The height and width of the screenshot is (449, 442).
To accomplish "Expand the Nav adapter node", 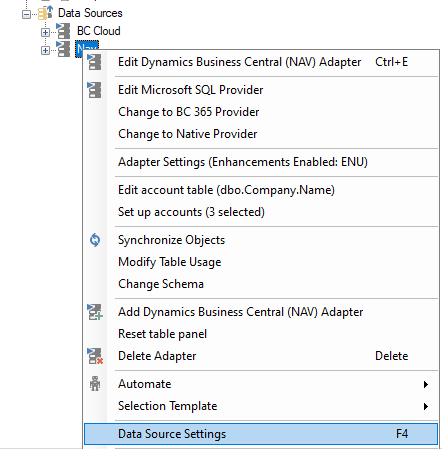I will click(45, 50).
